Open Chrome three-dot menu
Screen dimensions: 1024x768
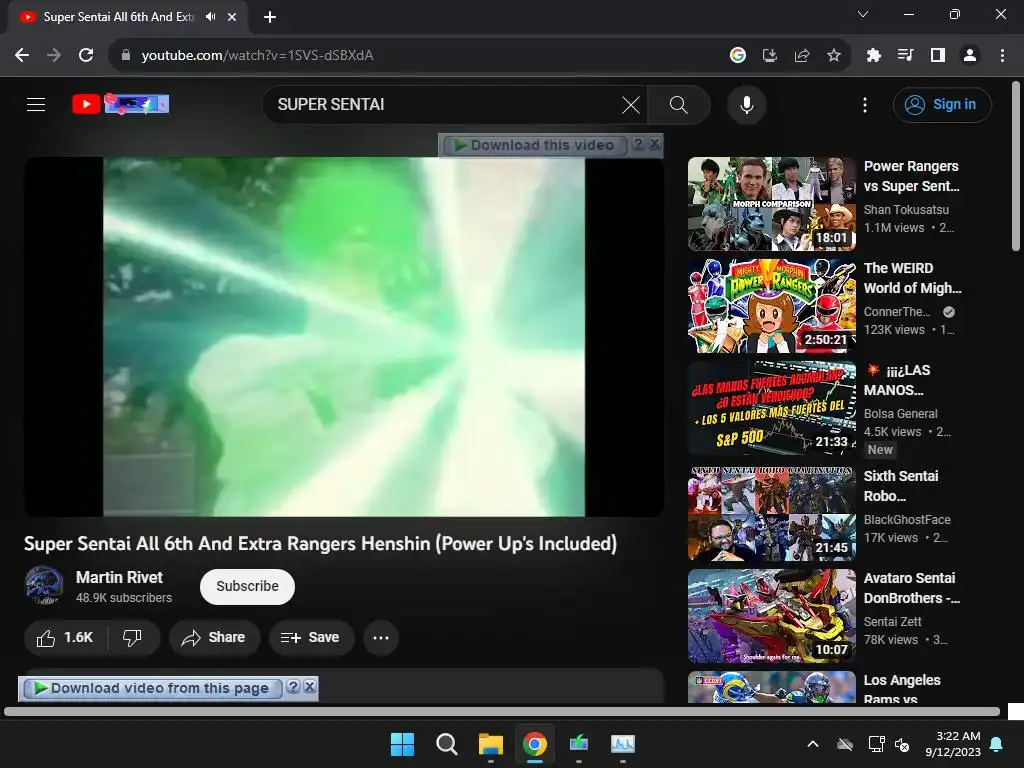(x=1002, y=56)
